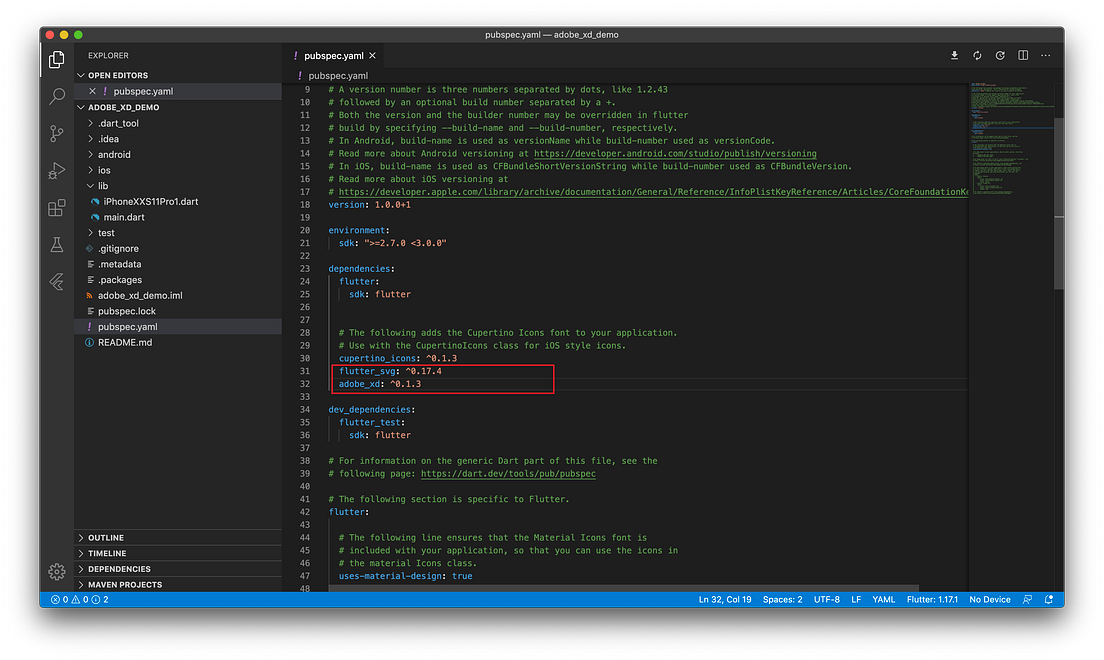Change language mode by clicking YAML
1104x660 pixels.
pyautogui.click(x=883, y=599)
